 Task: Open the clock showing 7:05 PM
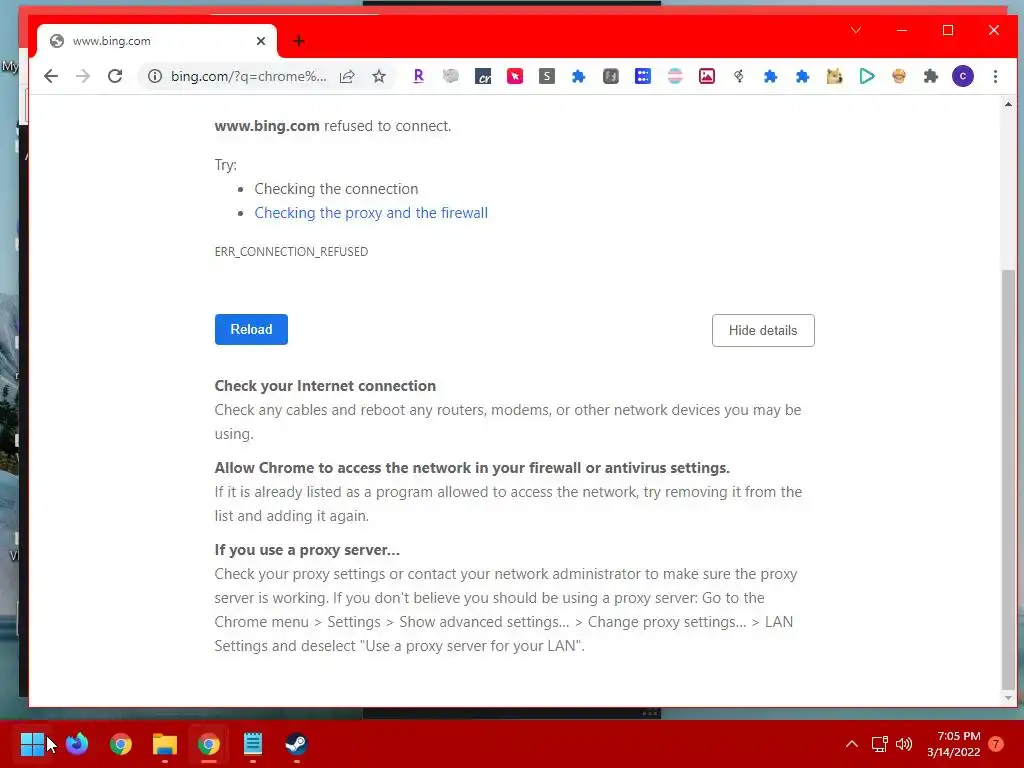click(x=953, y=744)
